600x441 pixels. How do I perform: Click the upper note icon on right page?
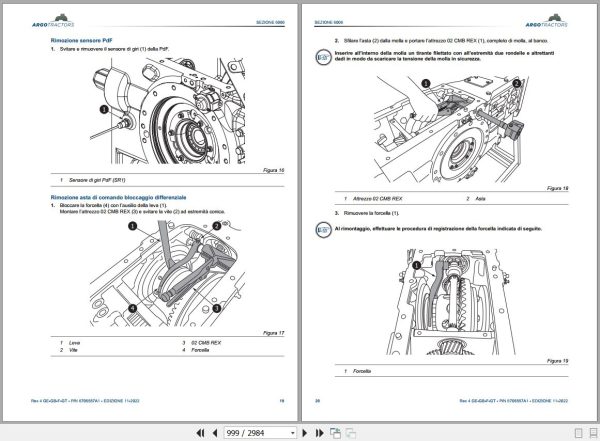(323, 57)
